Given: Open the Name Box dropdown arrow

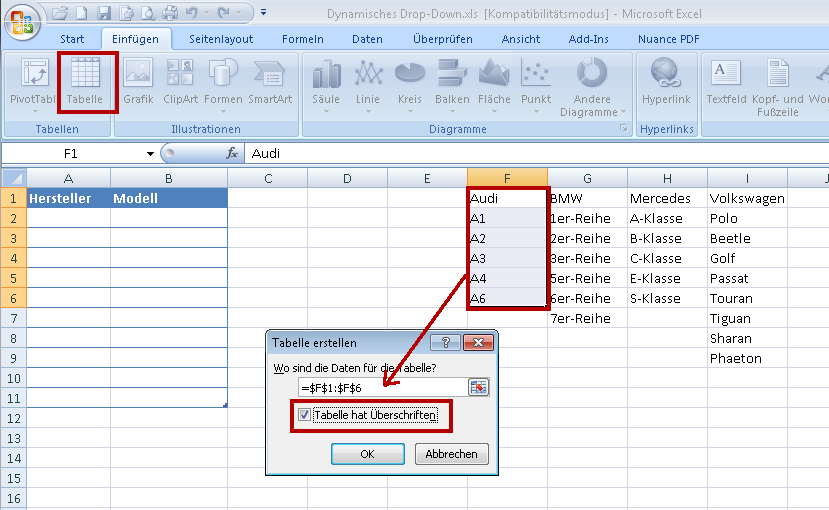Looking at the screenshot, I should (150, 154).
